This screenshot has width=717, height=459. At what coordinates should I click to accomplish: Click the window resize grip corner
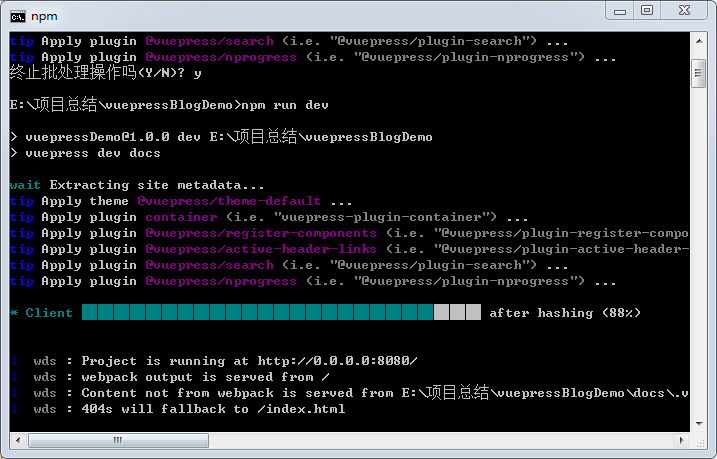click(700, 441)
